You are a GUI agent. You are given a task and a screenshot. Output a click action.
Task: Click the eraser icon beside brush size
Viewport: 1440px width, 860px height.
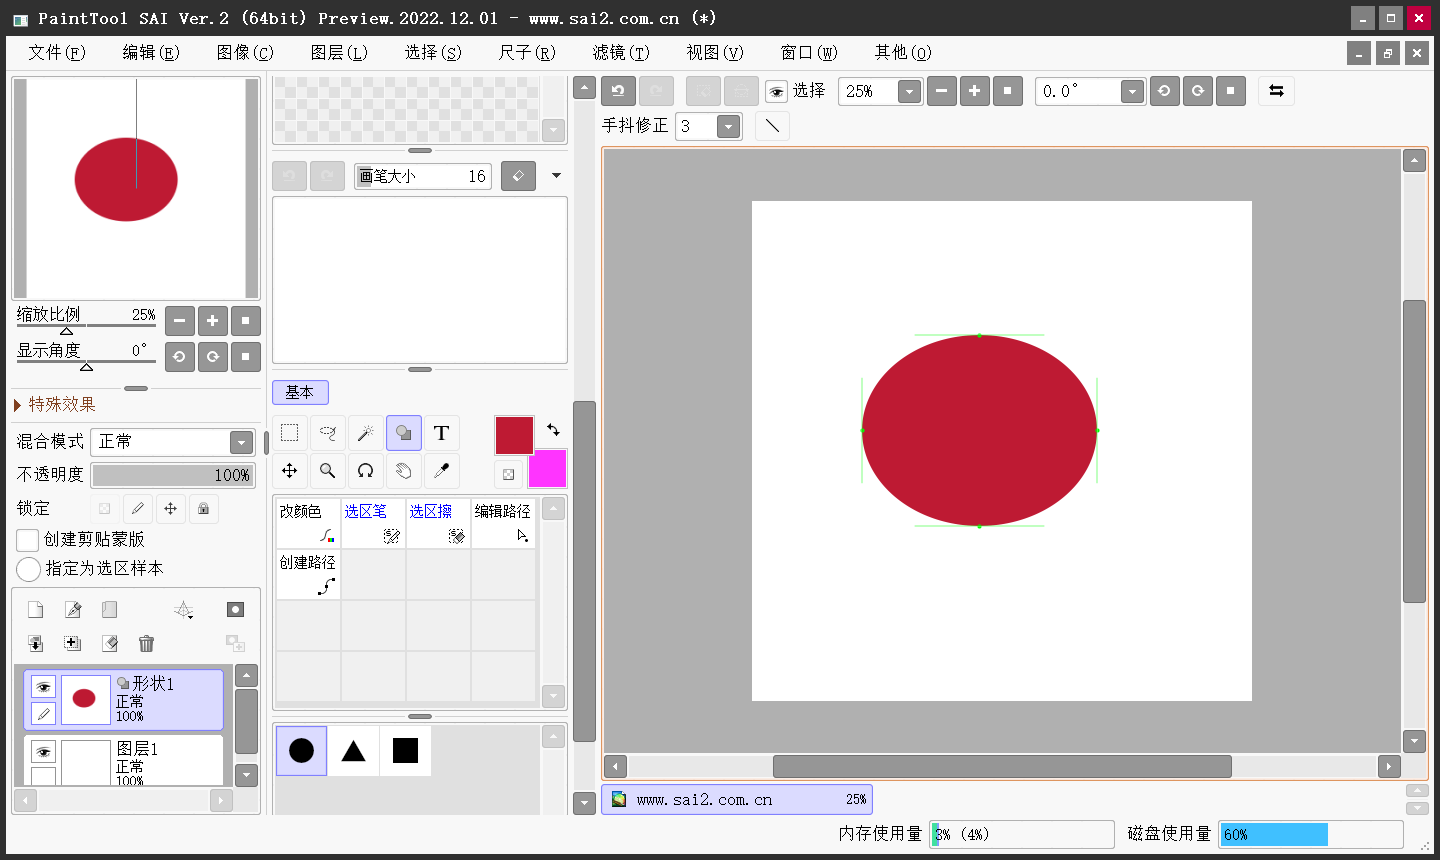[x=518, y=176]
